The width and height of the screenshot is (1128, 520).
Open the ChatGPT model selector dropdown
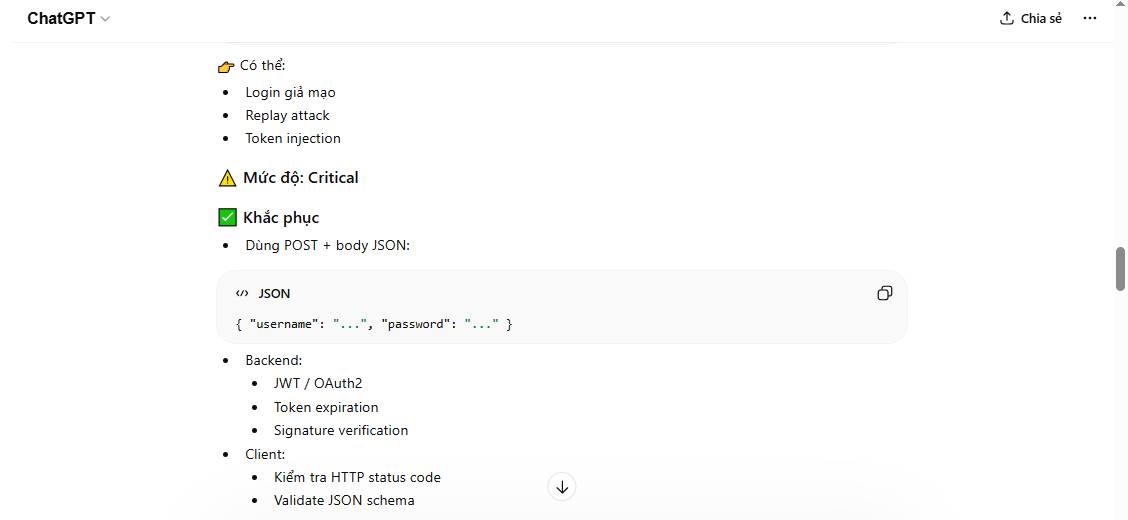click(68, 19)
